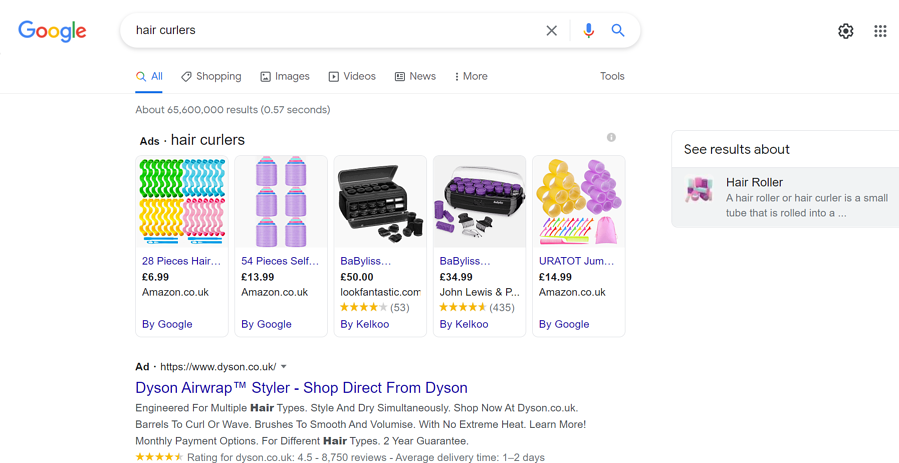Click the colorful spiral curlers product image
Viewport: 899px width, 463px height.
coord(182,202)
